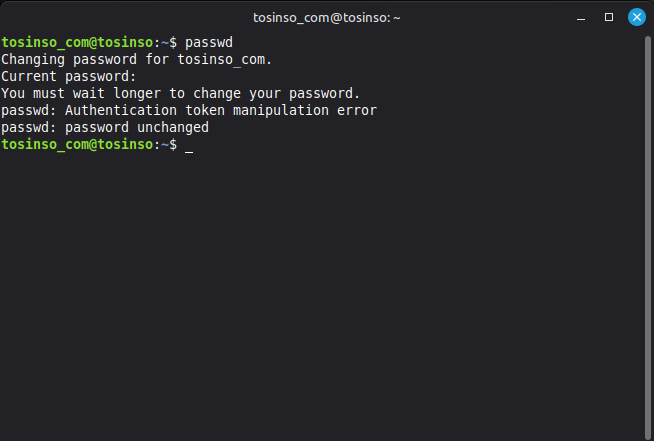
Task: Minimize the terminal window
Action: coord(582,17)
